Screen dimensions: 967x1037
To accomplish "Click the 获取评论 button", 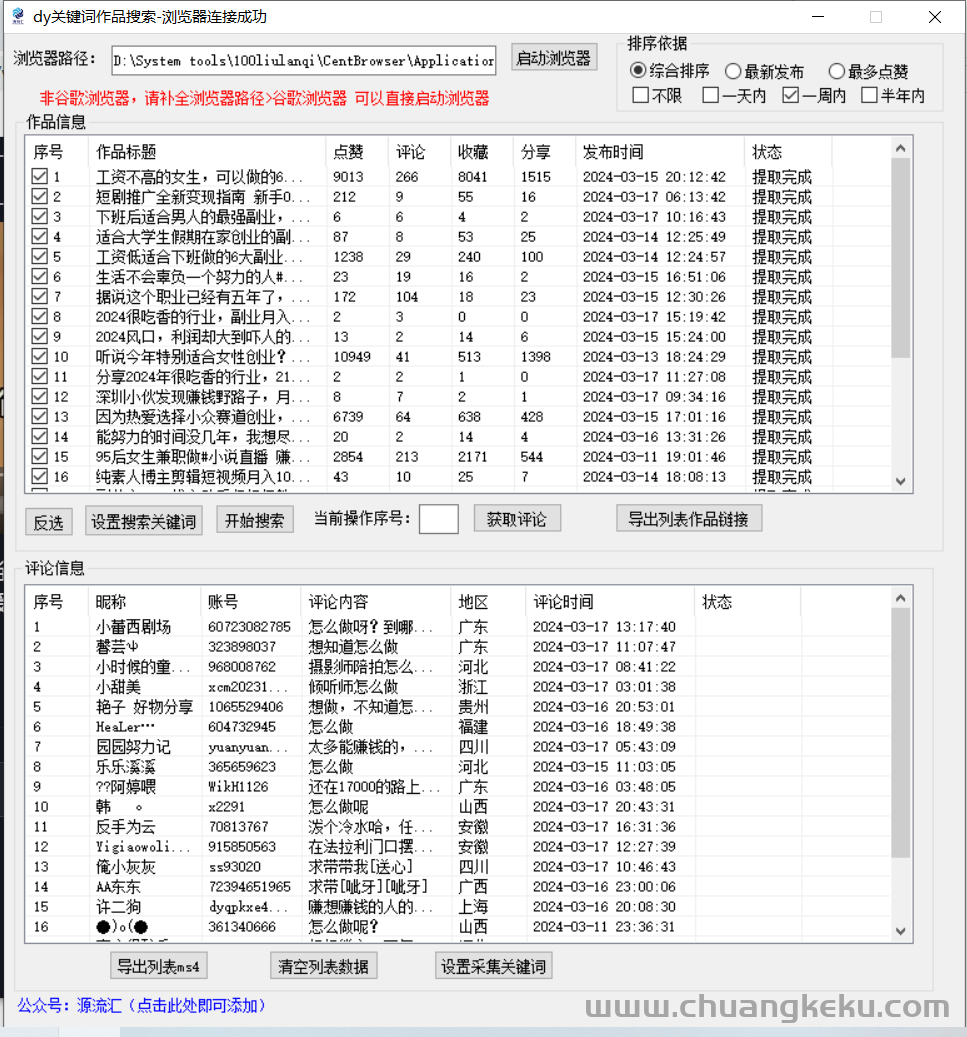I will 517,519.
